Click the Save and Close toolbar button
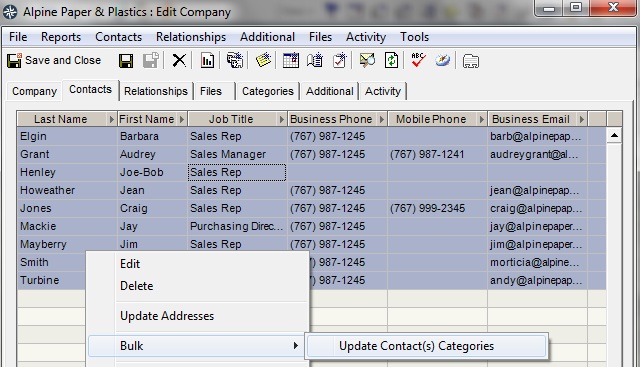This screenshot has height=367, width=640. (x=54, y=60)
